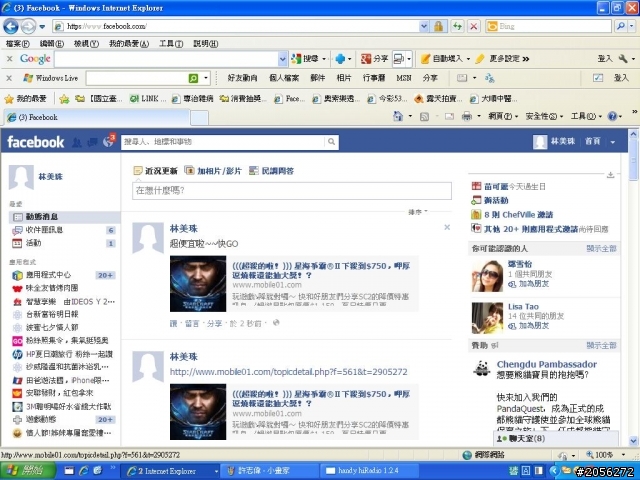
Task: Click the Facebook search input field
Action: click(x=223, y=142)
